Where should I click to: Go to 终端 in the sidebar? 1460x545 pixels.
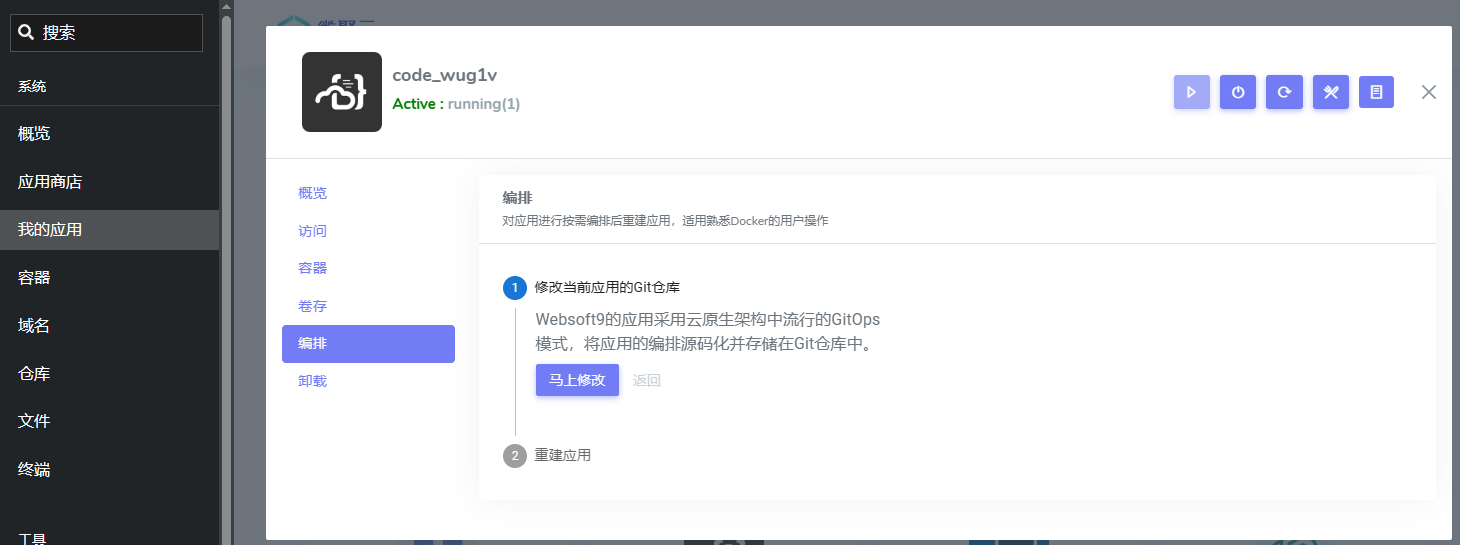click(34, 469)
